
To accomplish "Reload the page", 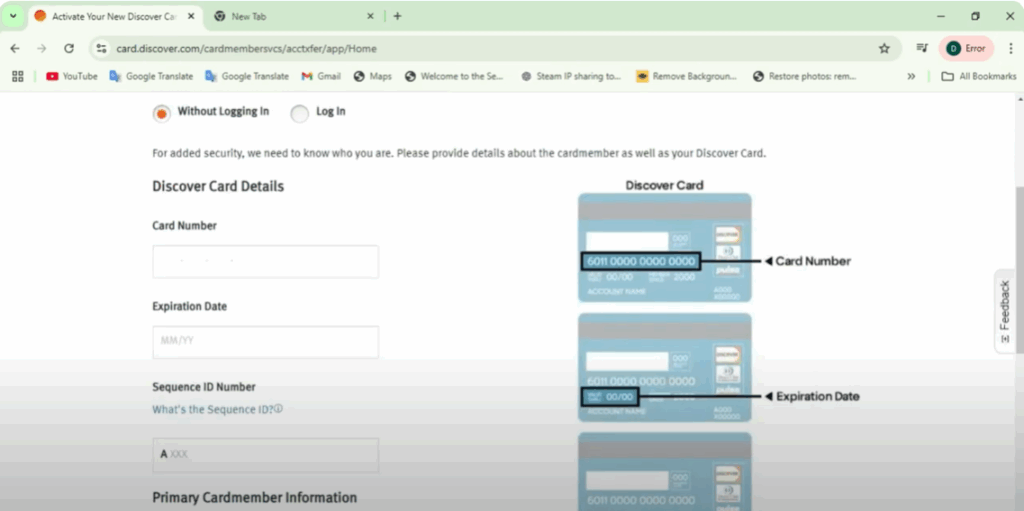I will [x=69, y=48].
